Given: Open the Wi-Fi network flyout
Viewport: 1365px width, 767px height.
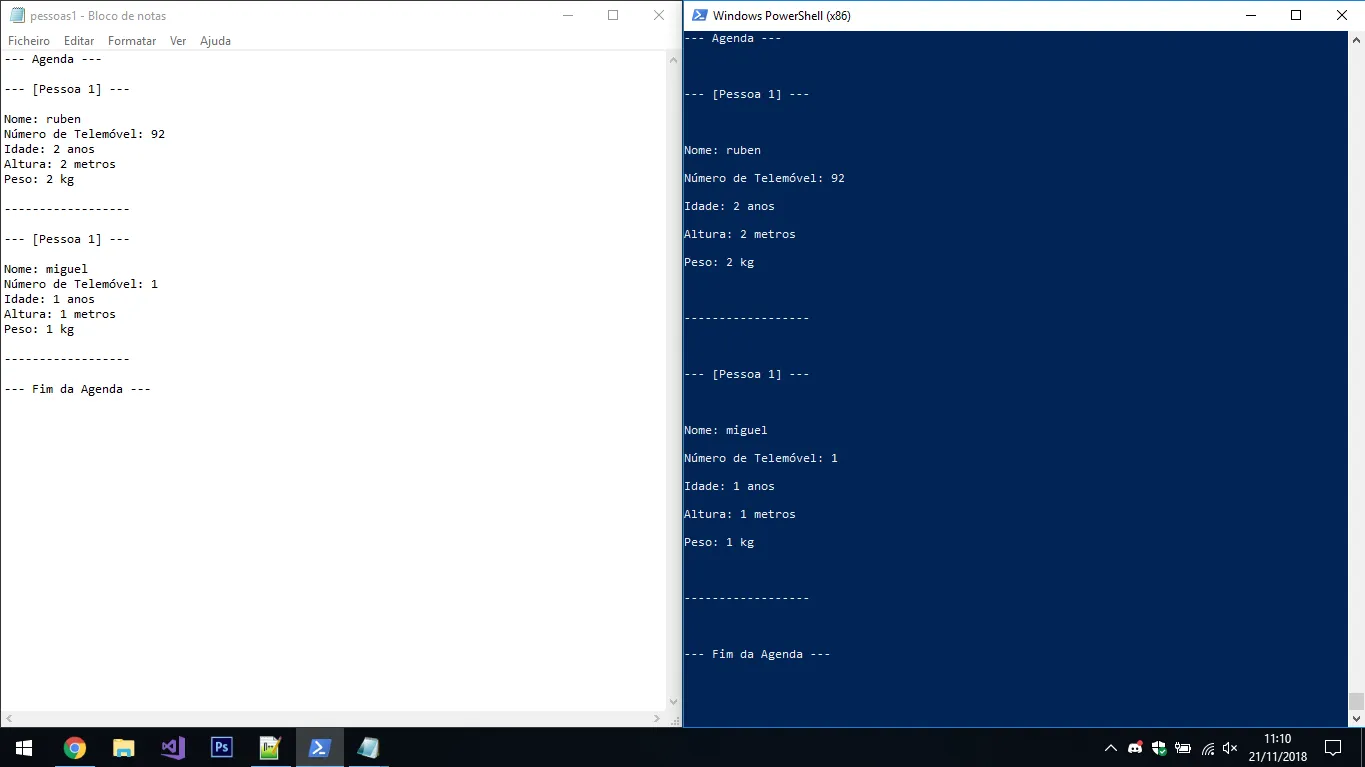Looking at the screenshot, I should [1207, 748].
